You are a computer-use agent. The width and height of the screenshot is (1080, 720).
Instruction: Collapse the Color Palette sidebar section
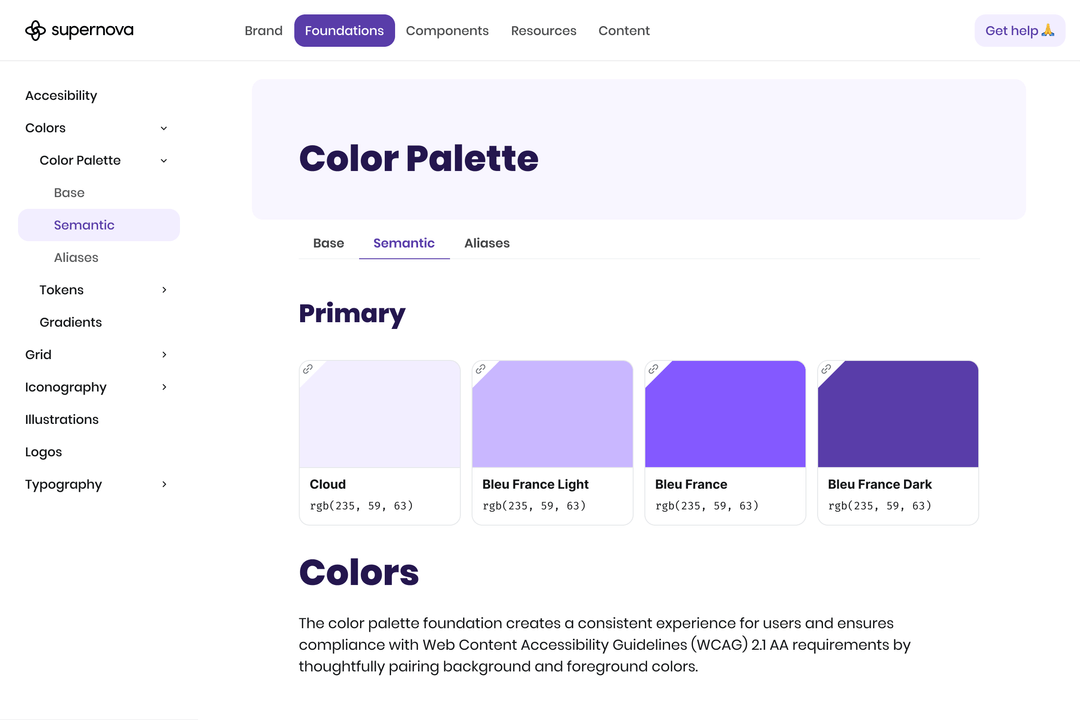click(163, 160)
